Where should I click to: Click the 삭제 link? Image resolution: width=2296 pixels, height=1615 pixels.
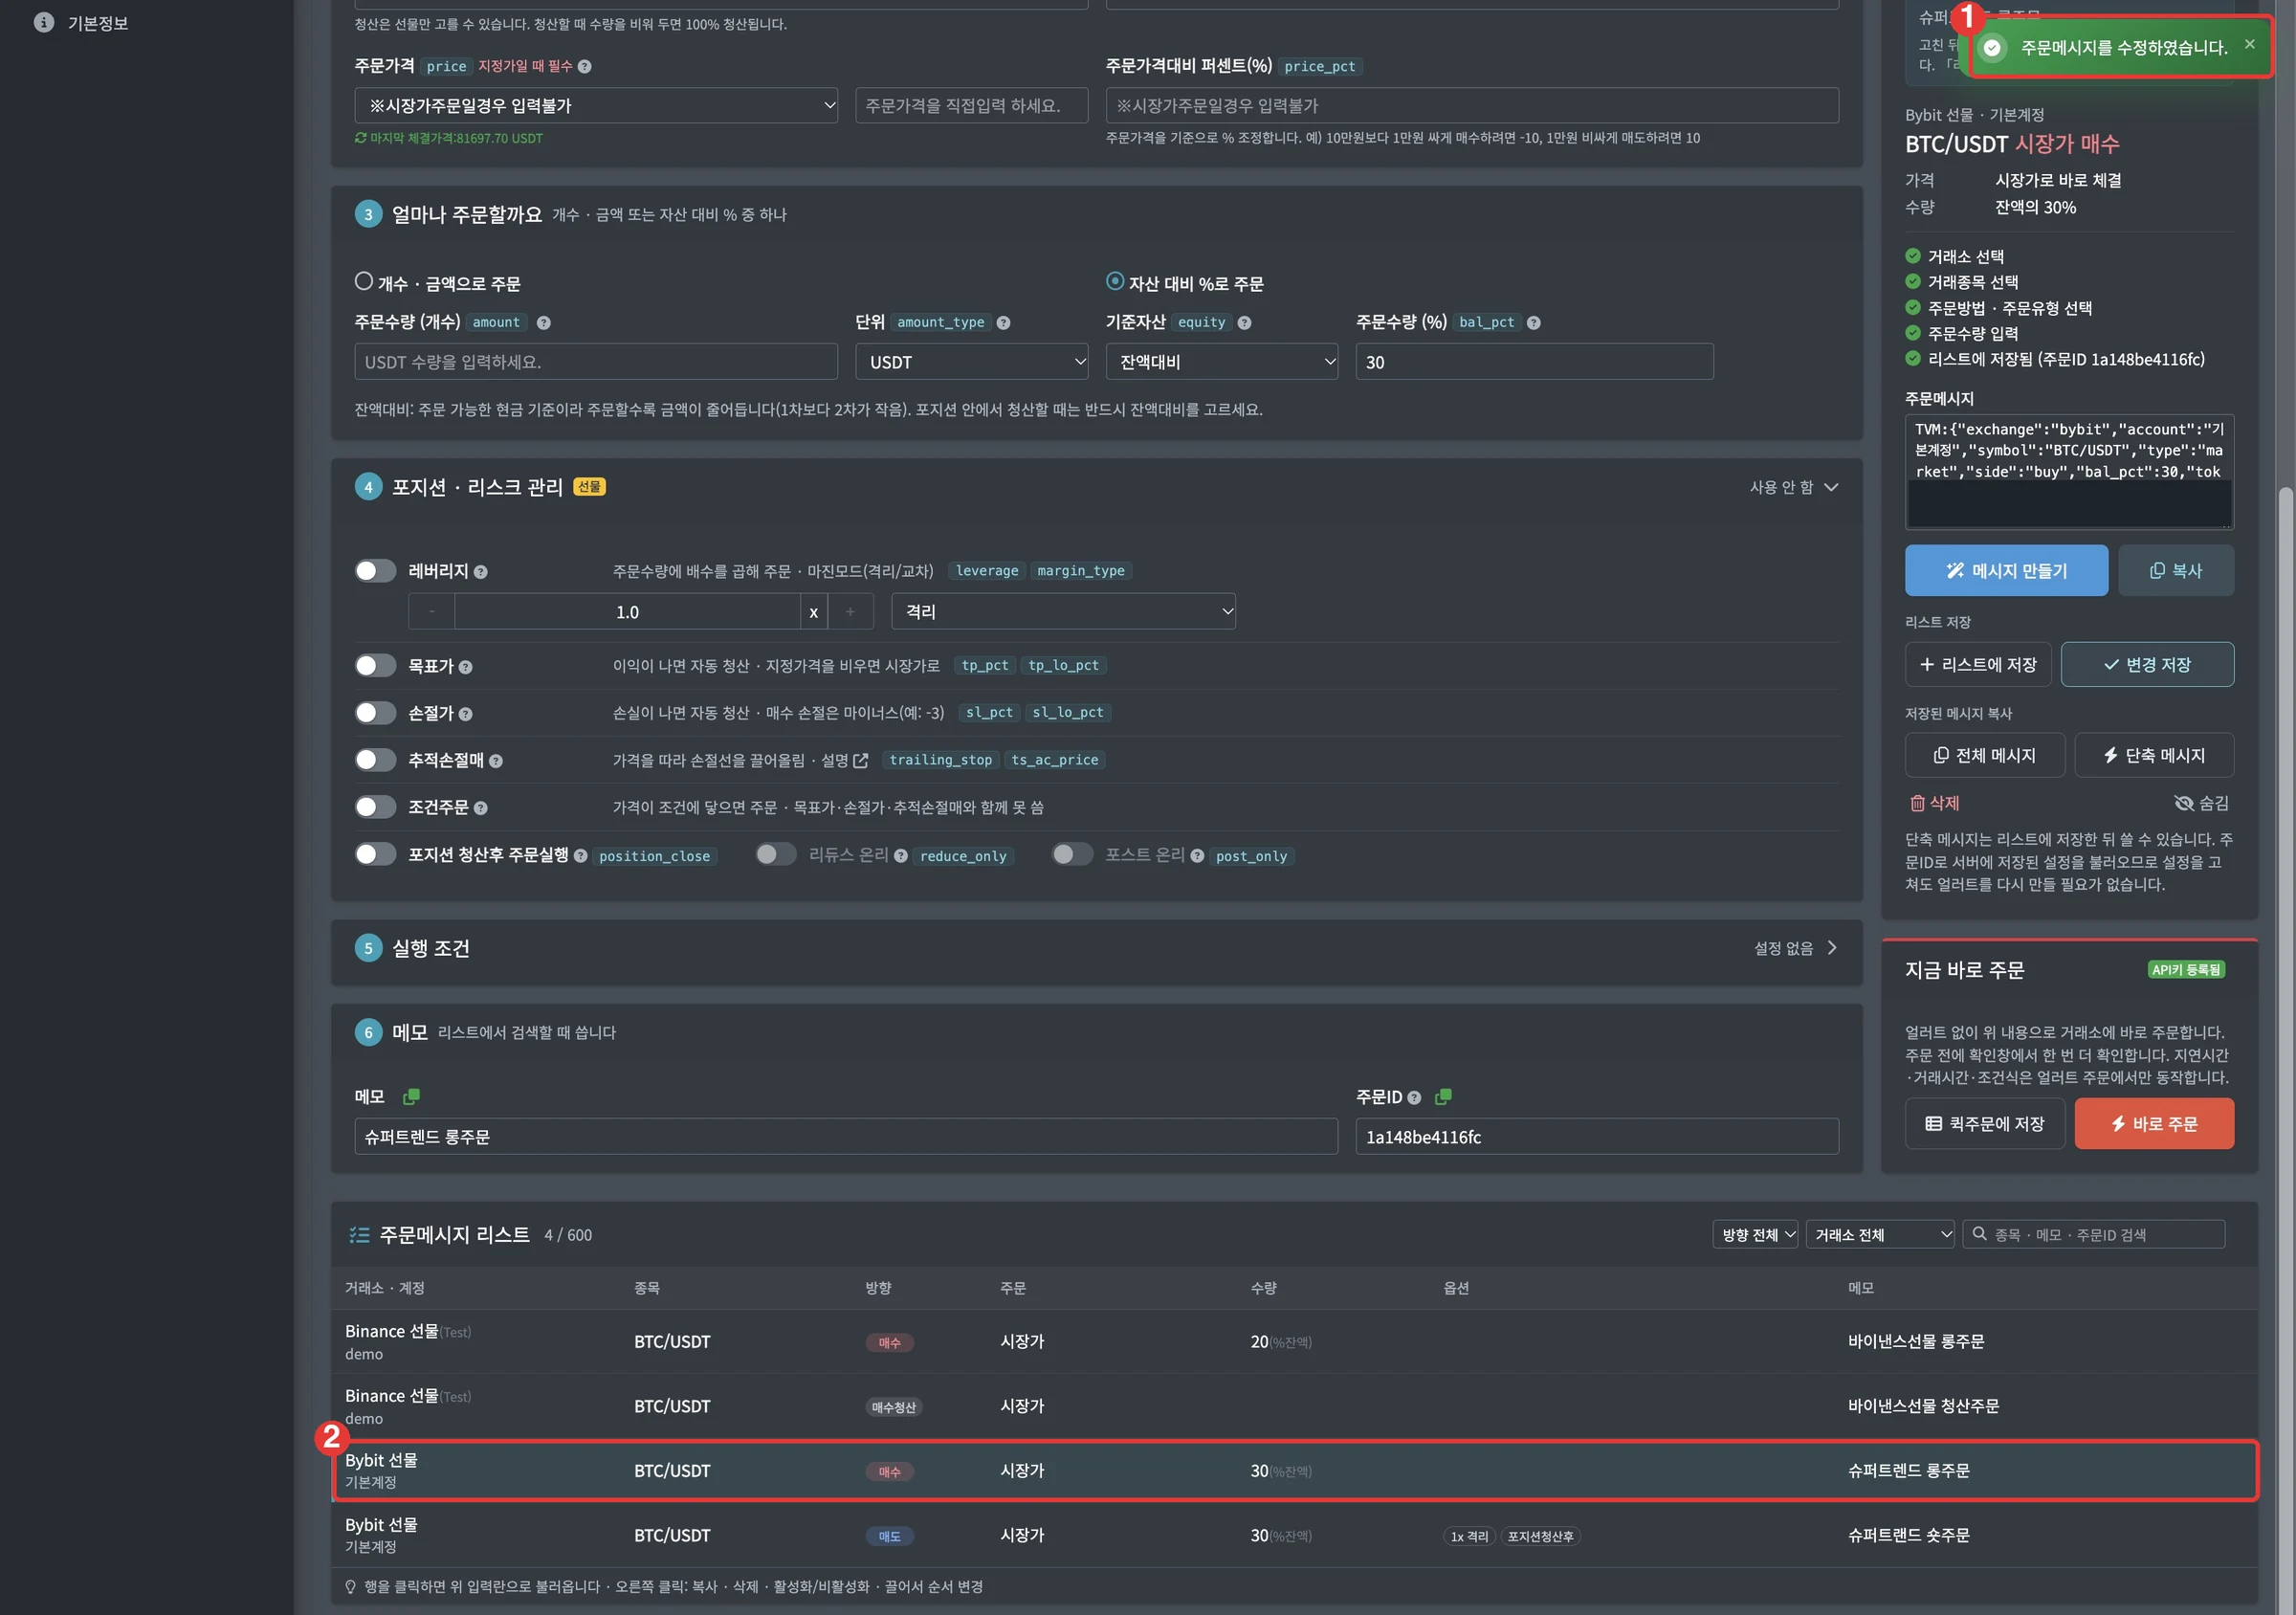1934,803
